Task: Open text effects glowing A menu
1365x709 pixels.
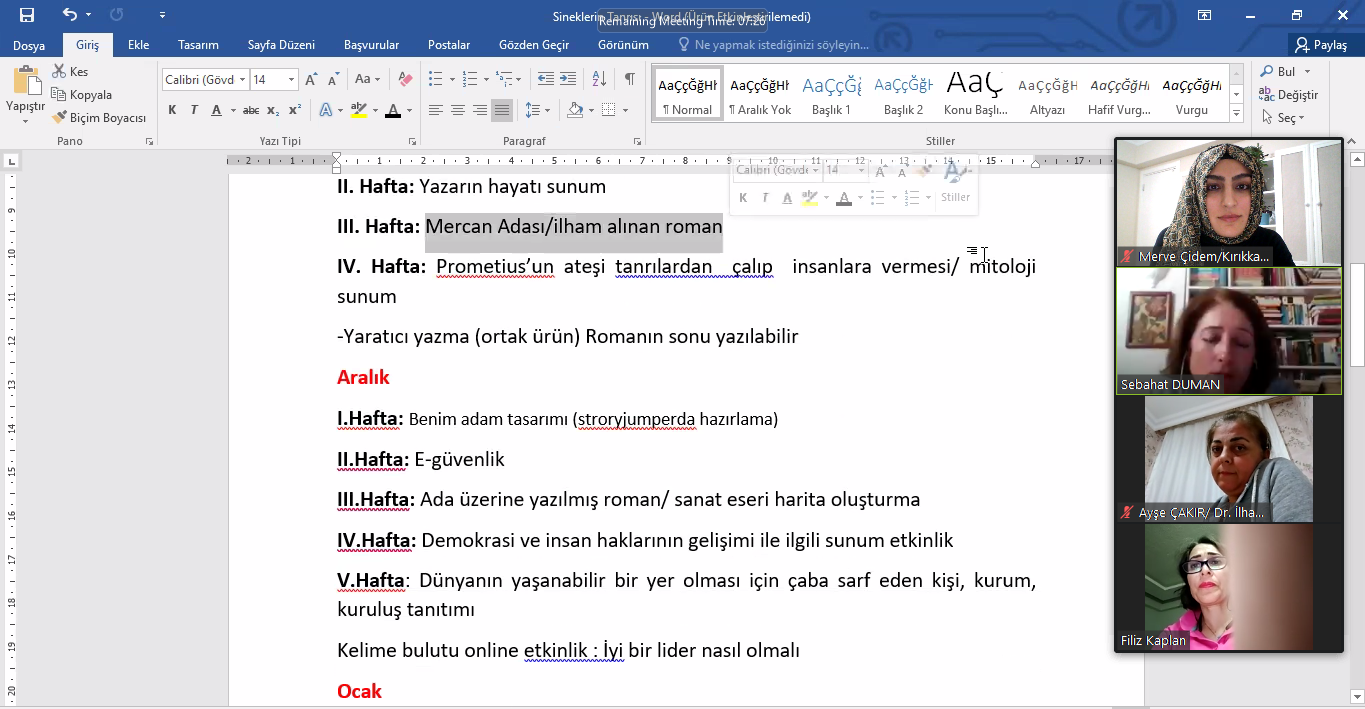Action: (325, 110)
